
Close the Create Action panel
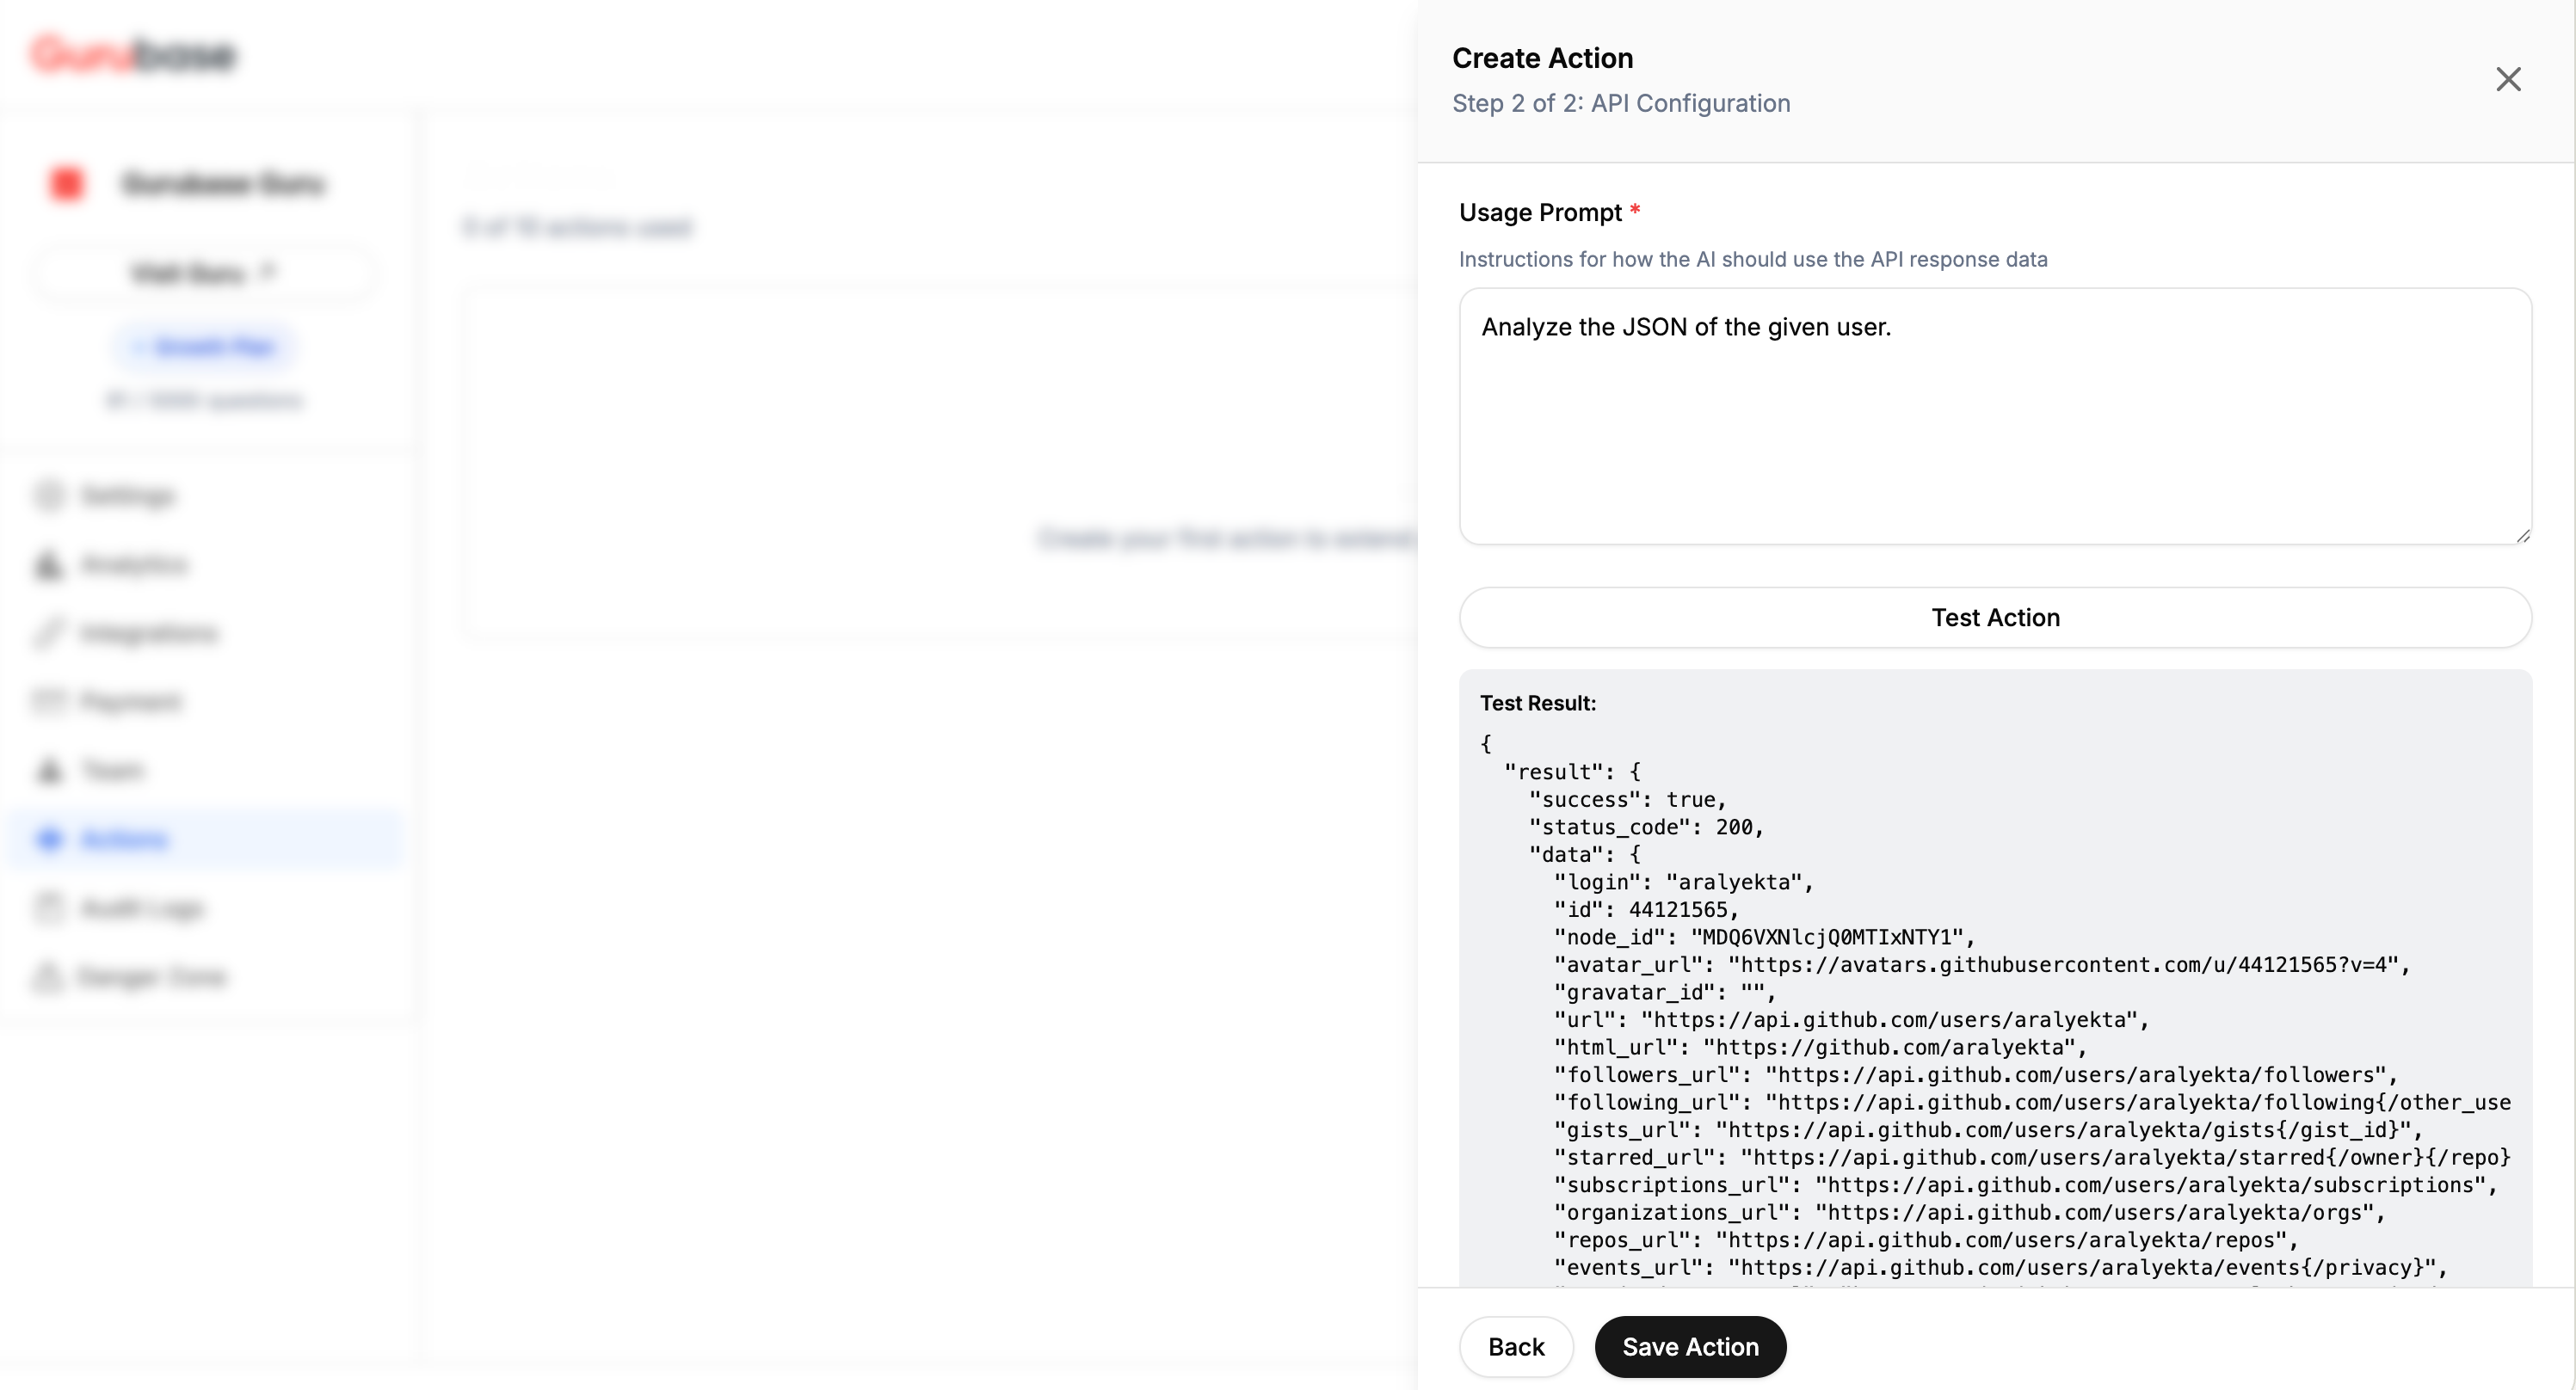click(2507, 79)
